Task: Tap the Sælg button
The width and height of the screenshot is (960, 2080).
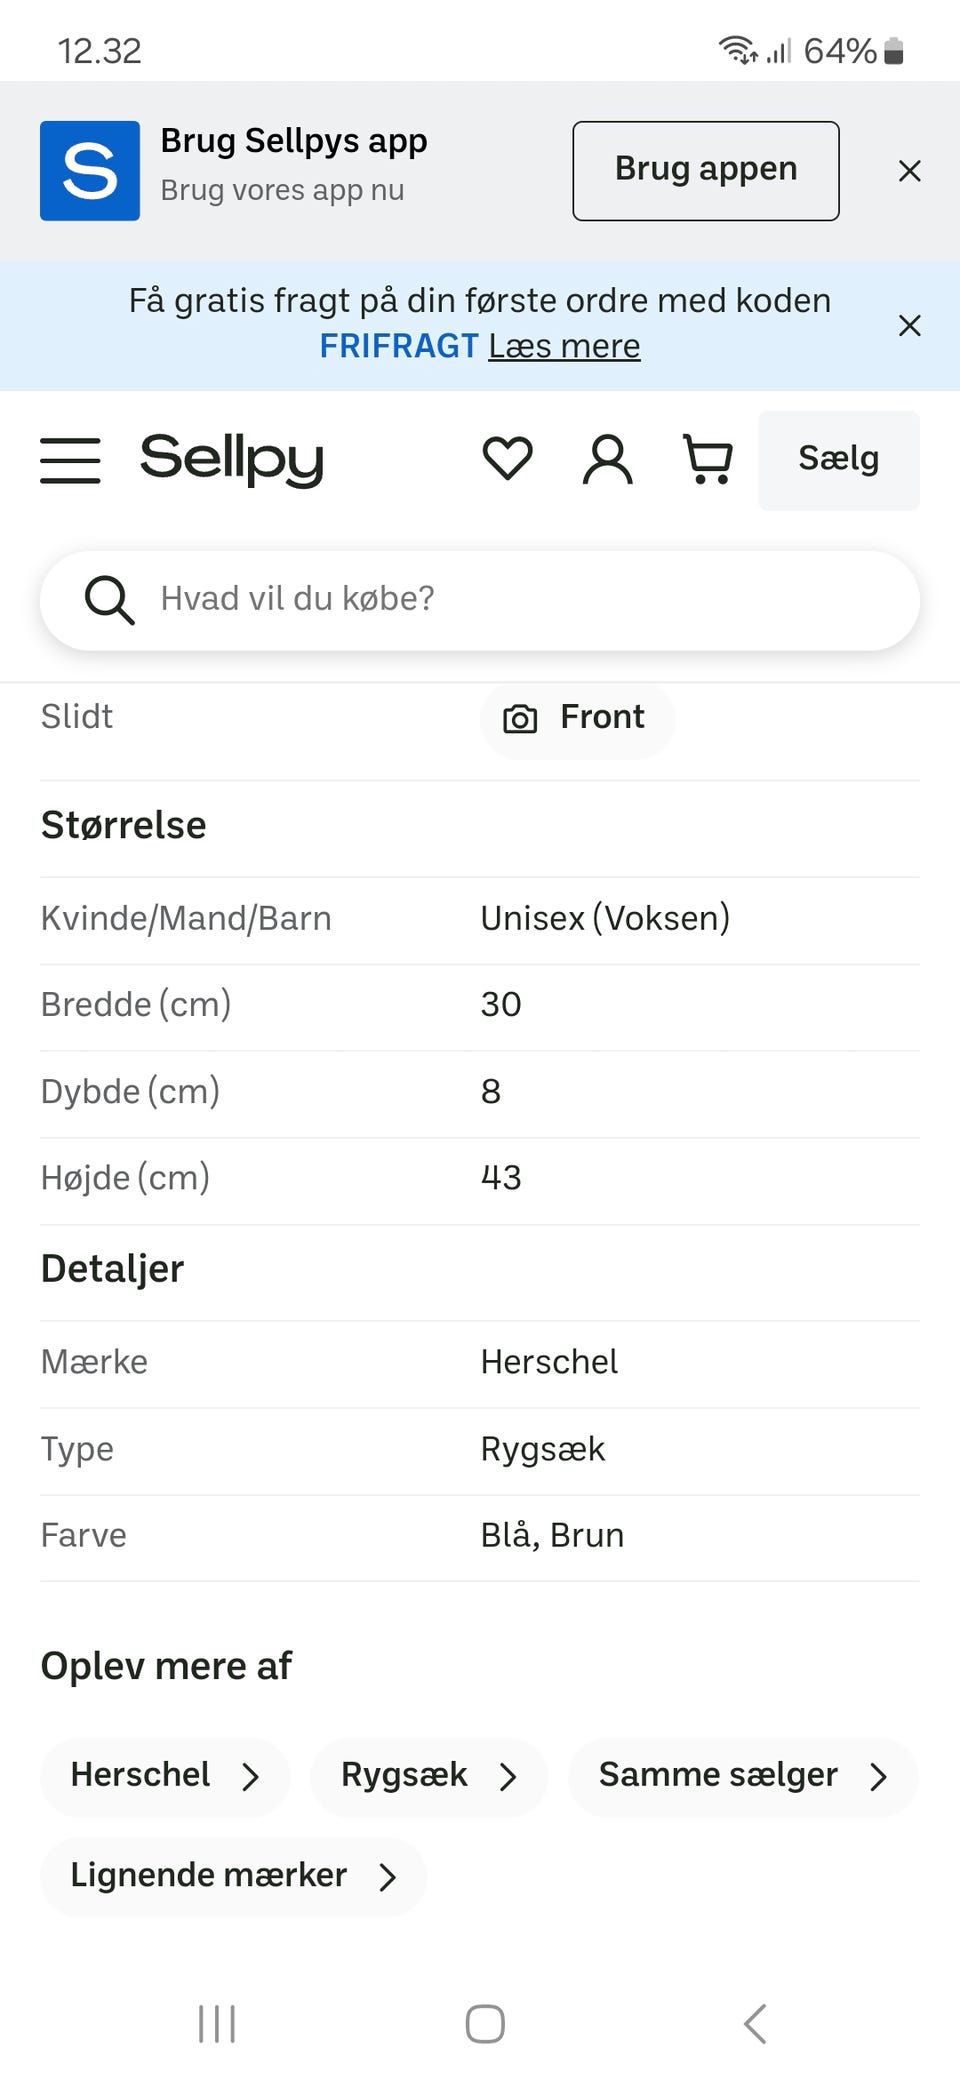Action: pos(838,460)
